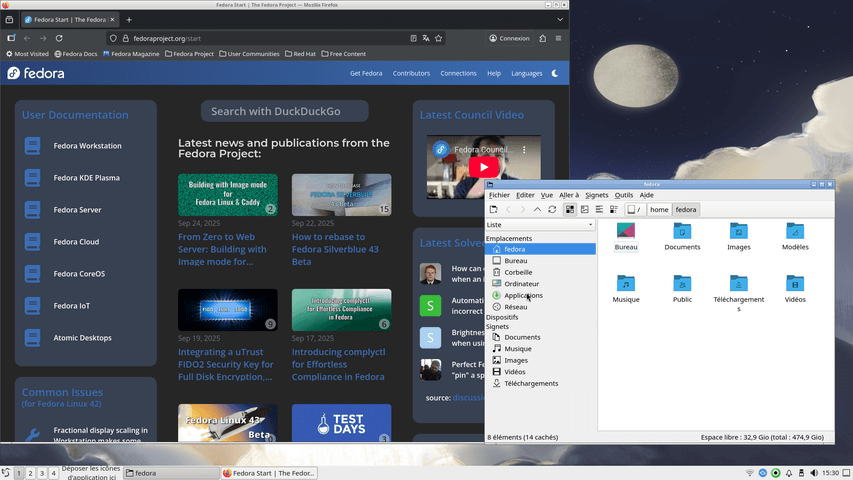Open the Aller à menu
This screenshot has height=480, width=853.
tap(569, 195)
